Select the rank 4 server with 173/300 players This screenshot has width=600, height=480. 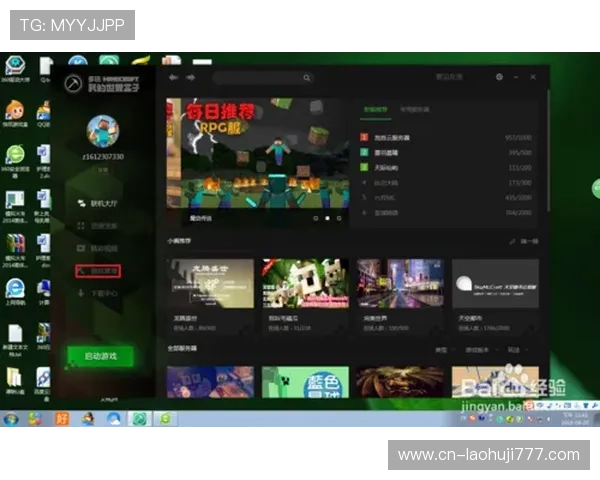click(x=446, y=183)
